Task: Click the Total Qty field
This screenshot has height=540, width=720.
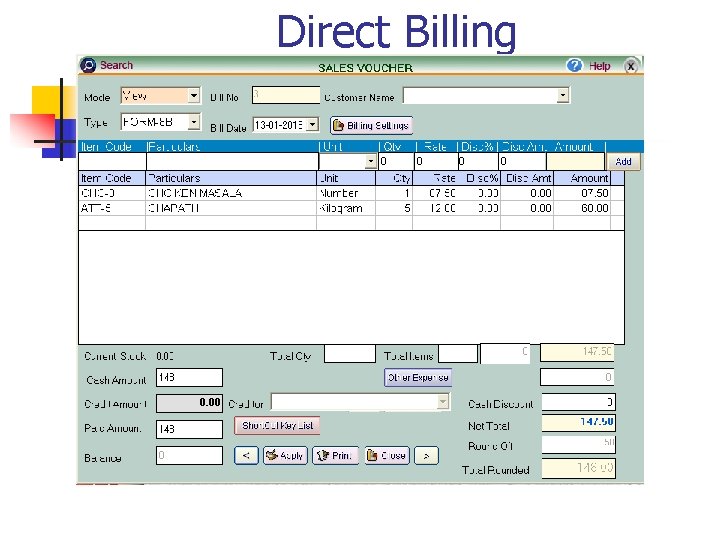Action: click(x=349, y=354)
